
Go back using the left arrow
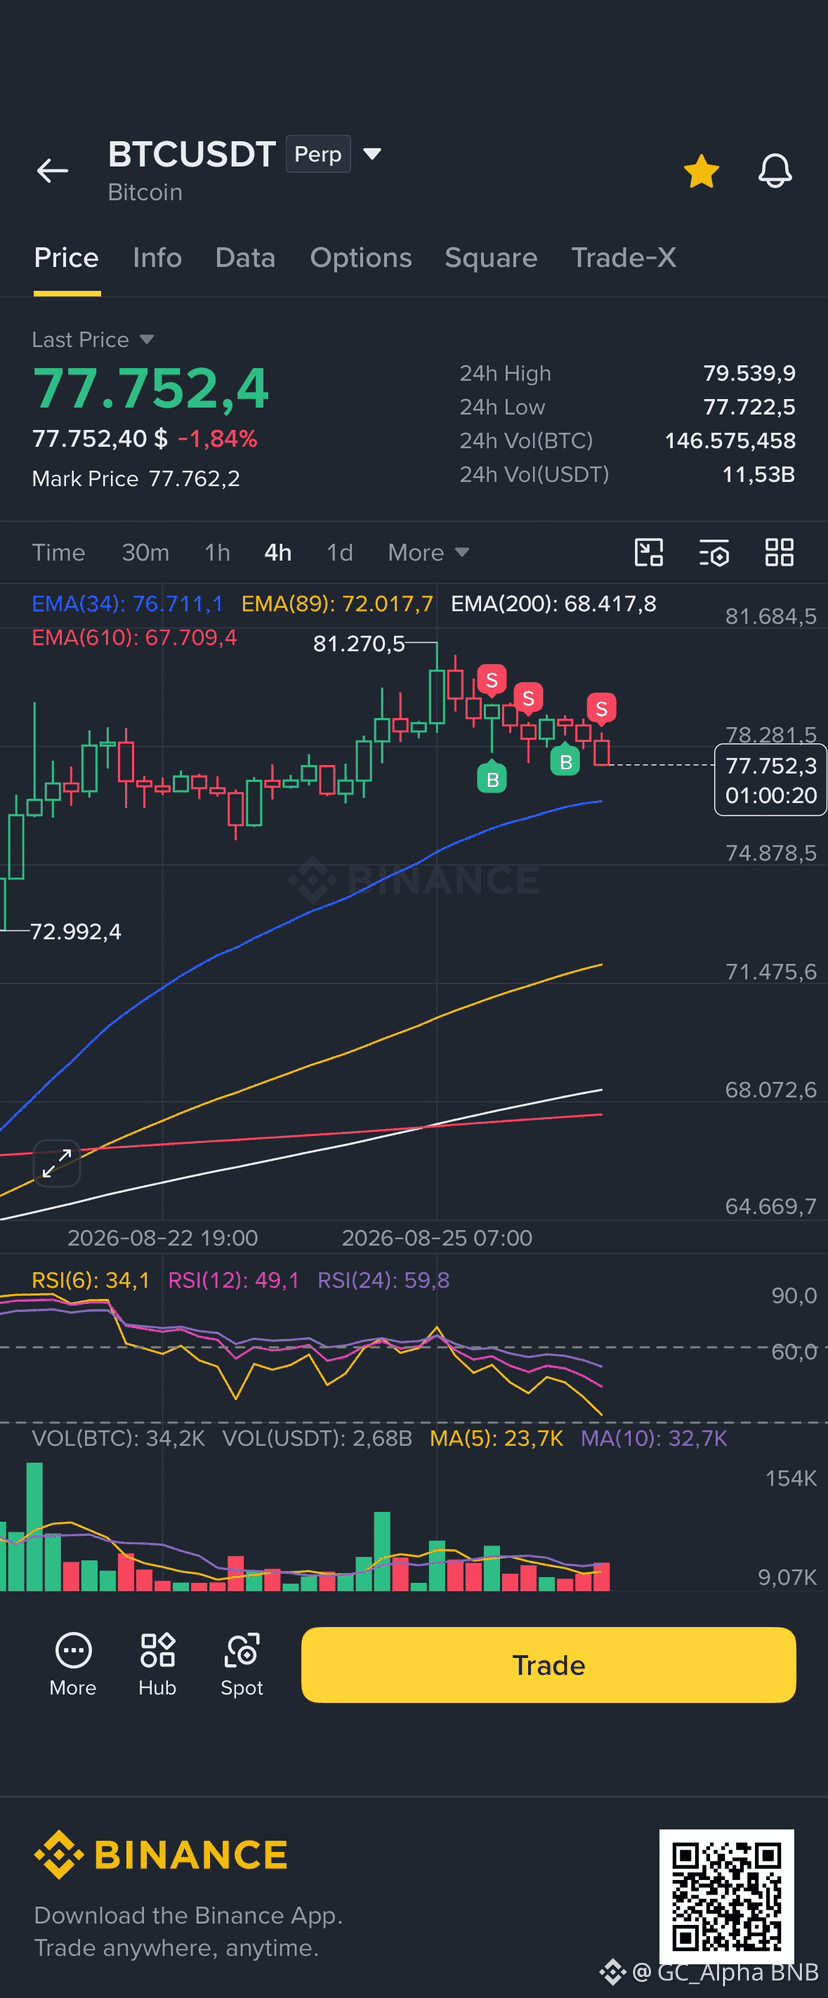52,171
